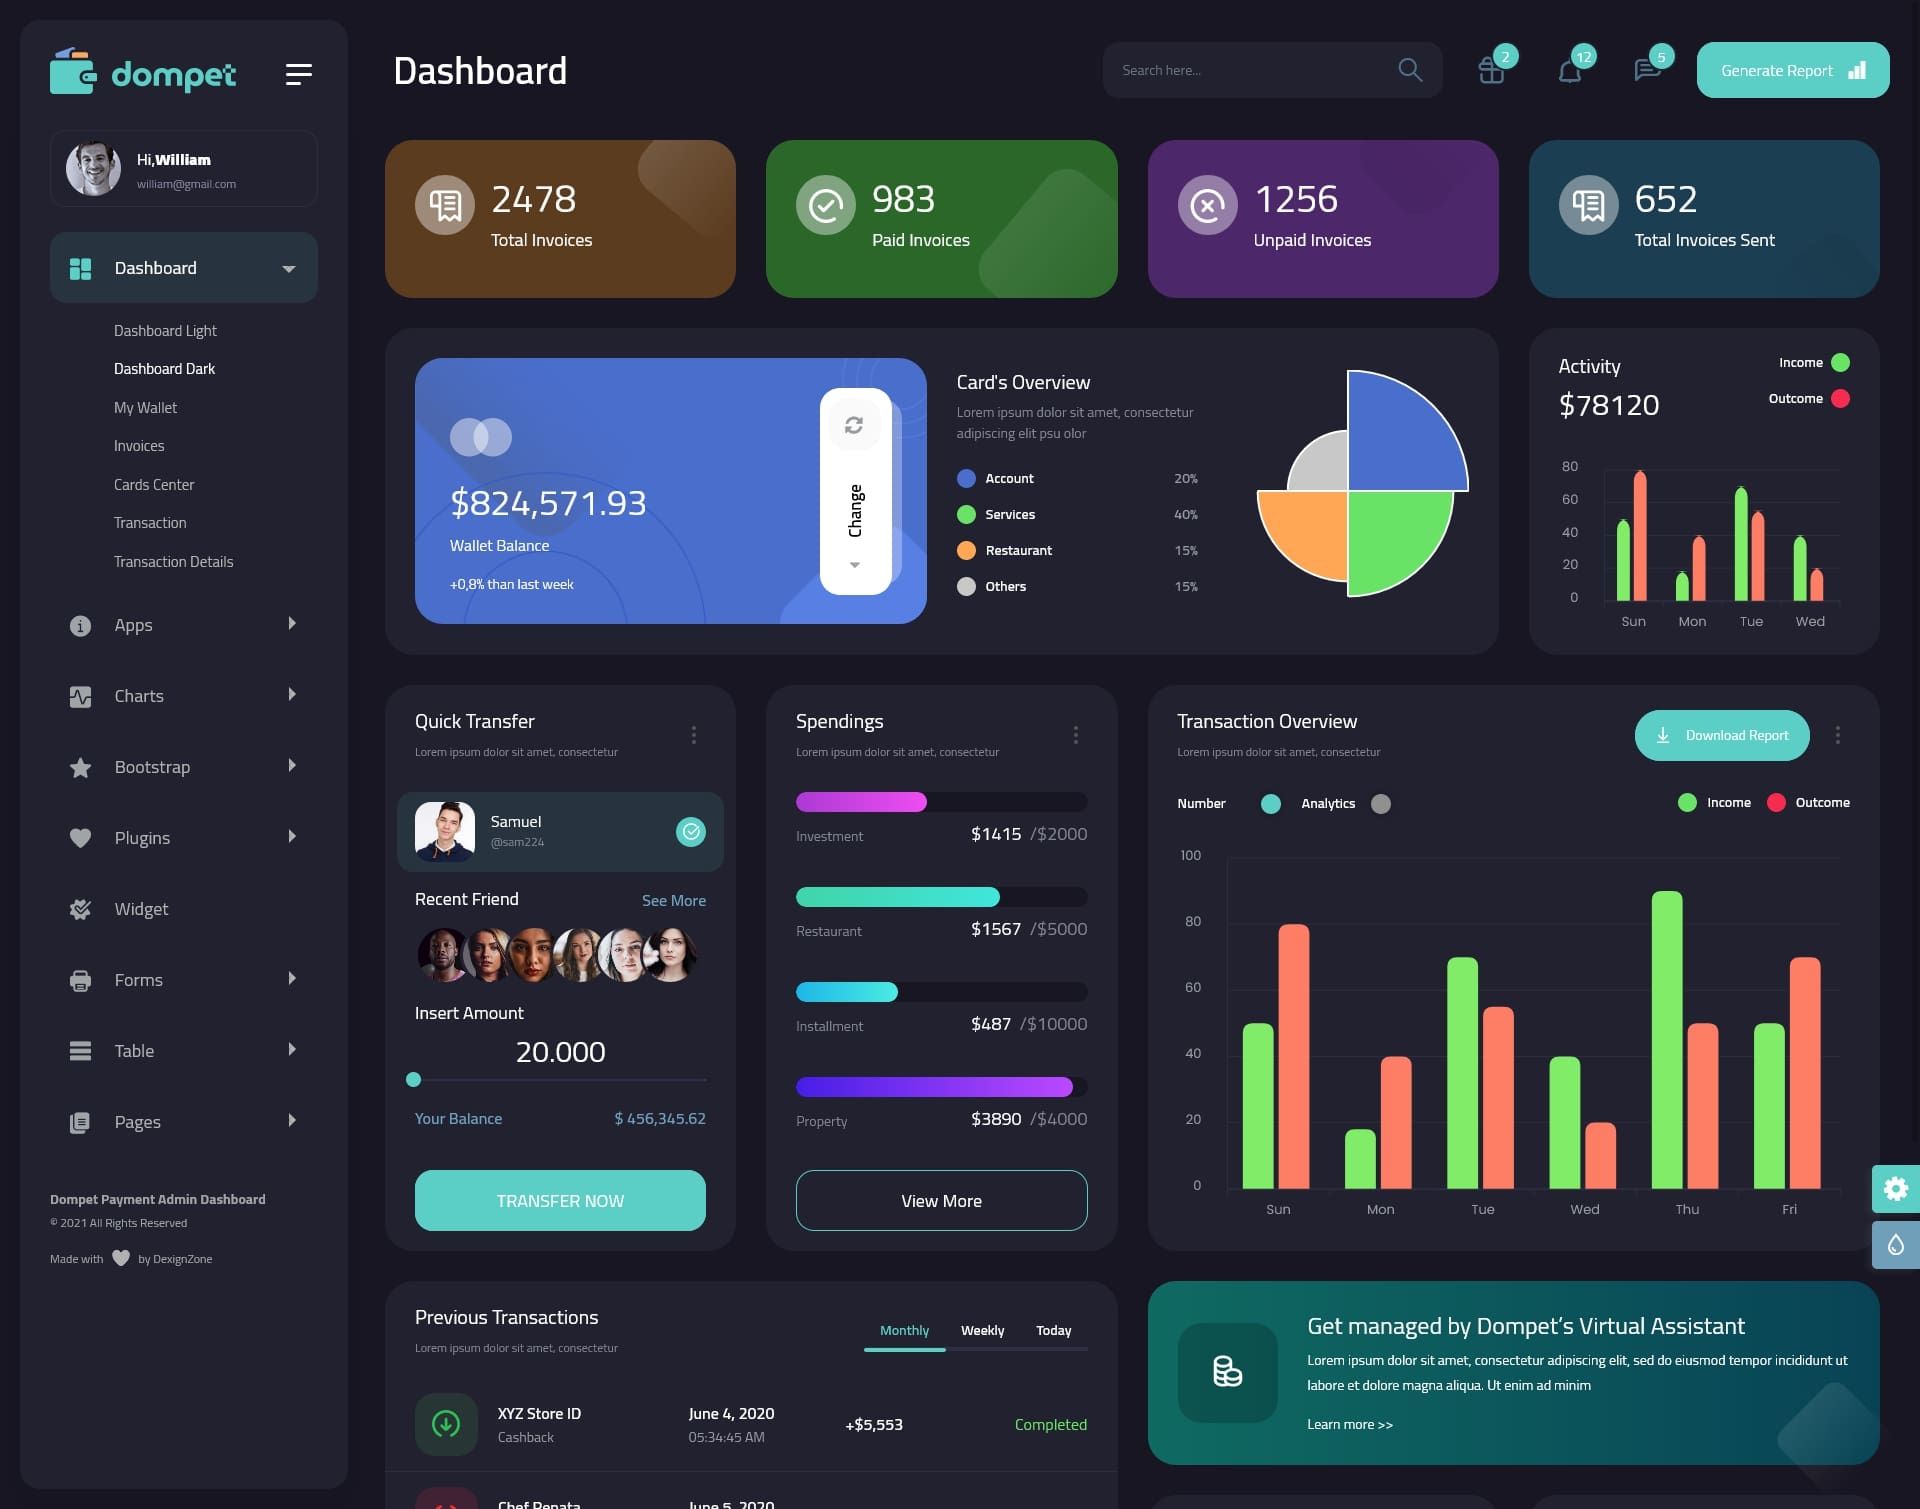Expand the Dashboard menu item

288,267
